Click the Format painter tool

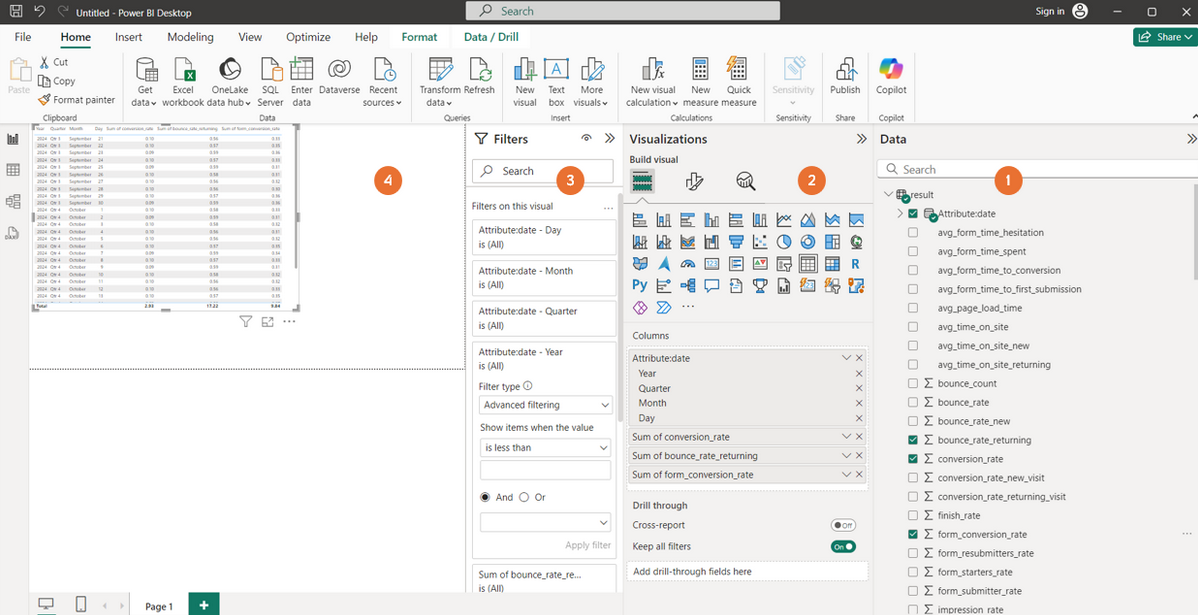[x=76, y=100]
